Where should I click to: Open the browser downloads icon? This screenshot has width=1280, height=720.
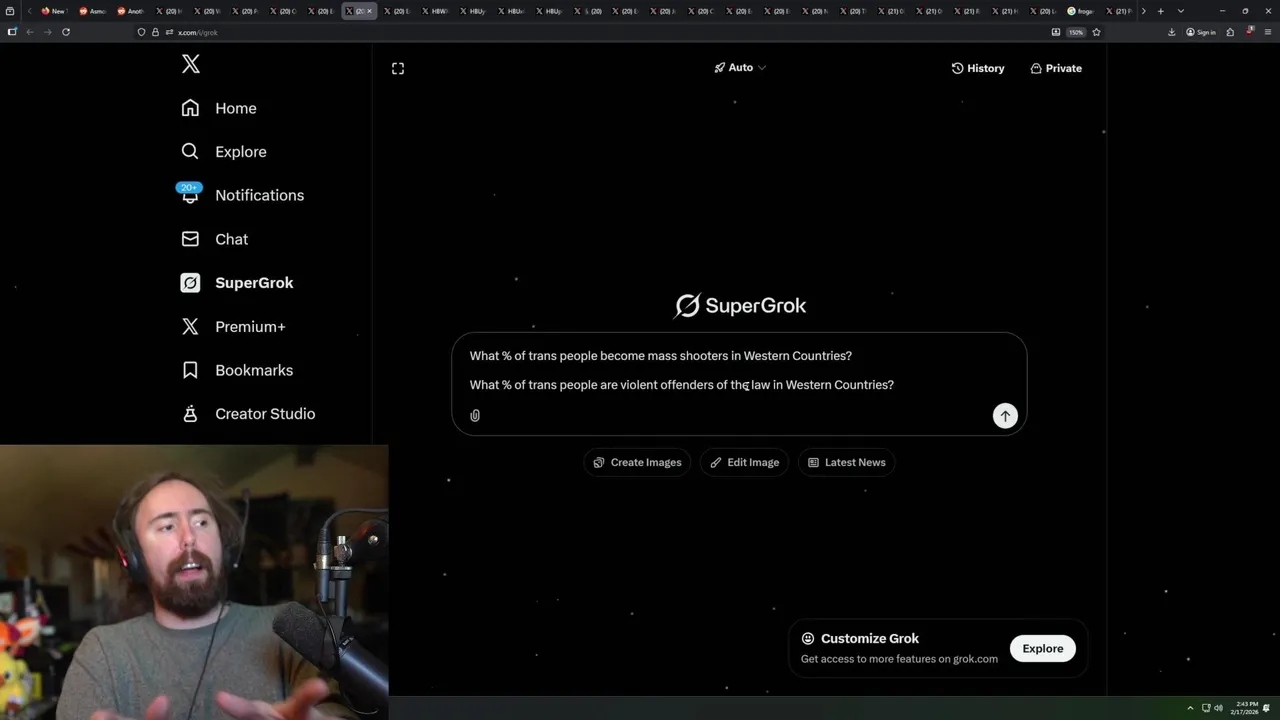1171,32
